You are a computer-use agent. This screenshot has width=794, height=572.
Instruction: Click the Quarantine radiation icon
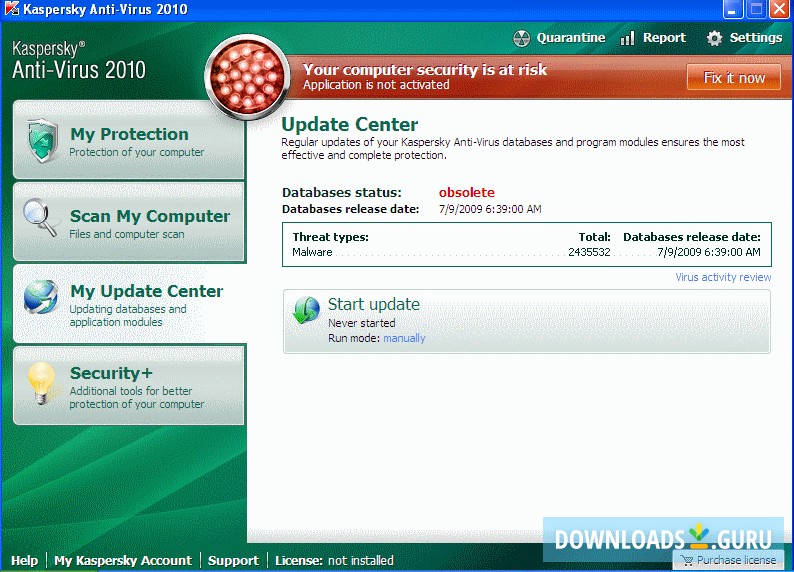pos(522,38)
